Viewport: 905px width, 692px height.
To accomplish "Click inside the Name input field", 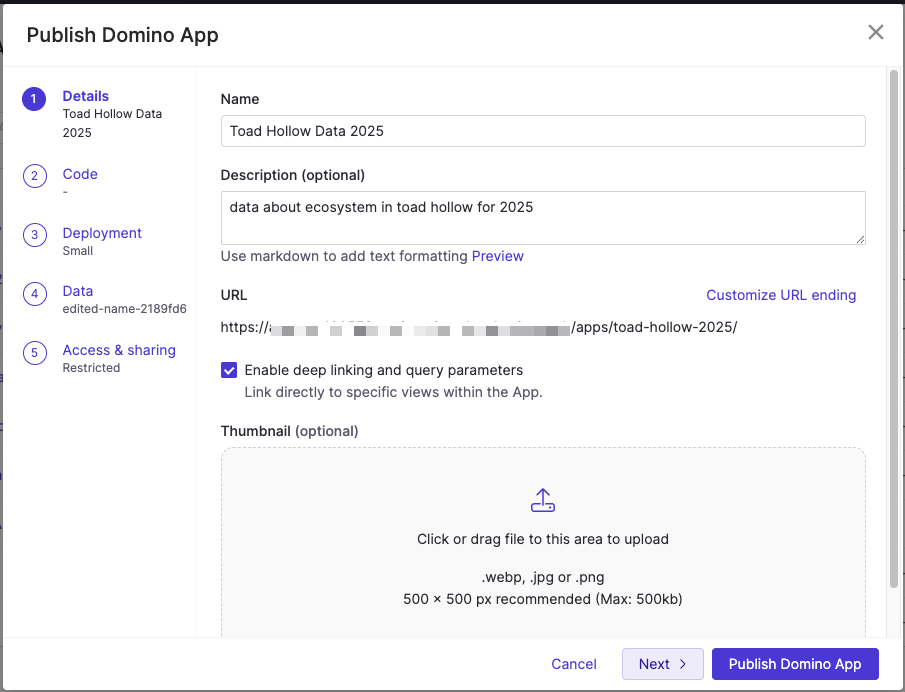I will (543, 131).
